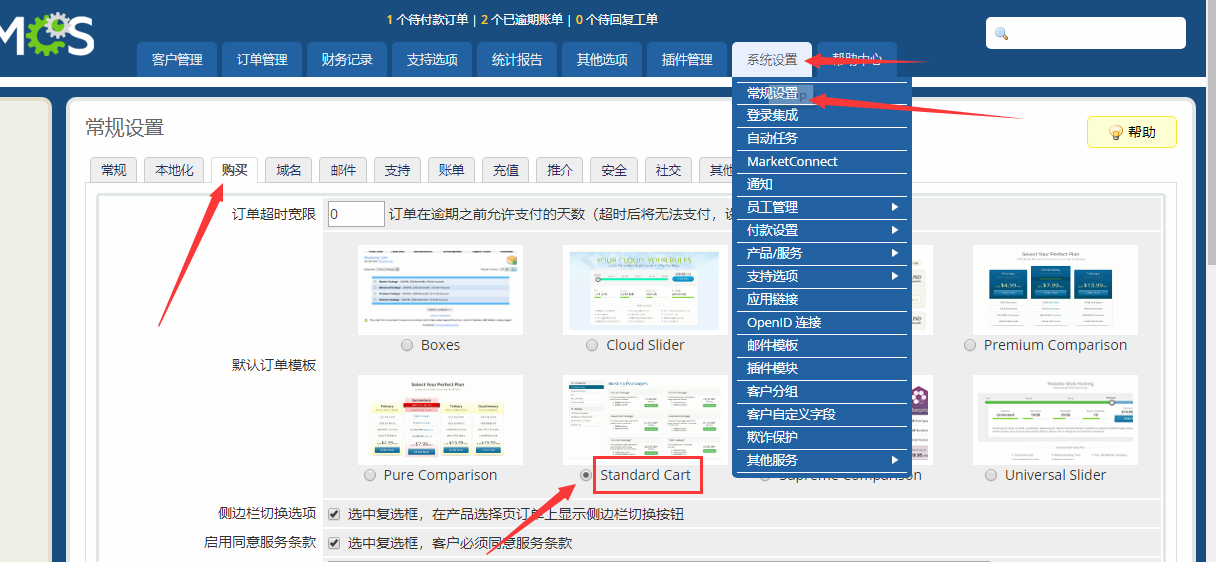Pick the Pure Comparison radio option

click(x=371, y=475)
